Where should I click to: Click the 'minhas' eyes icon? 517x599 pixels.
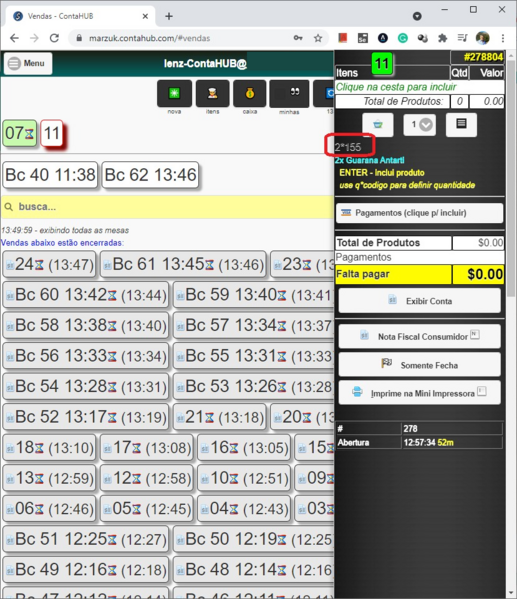[x=289, y=93]
